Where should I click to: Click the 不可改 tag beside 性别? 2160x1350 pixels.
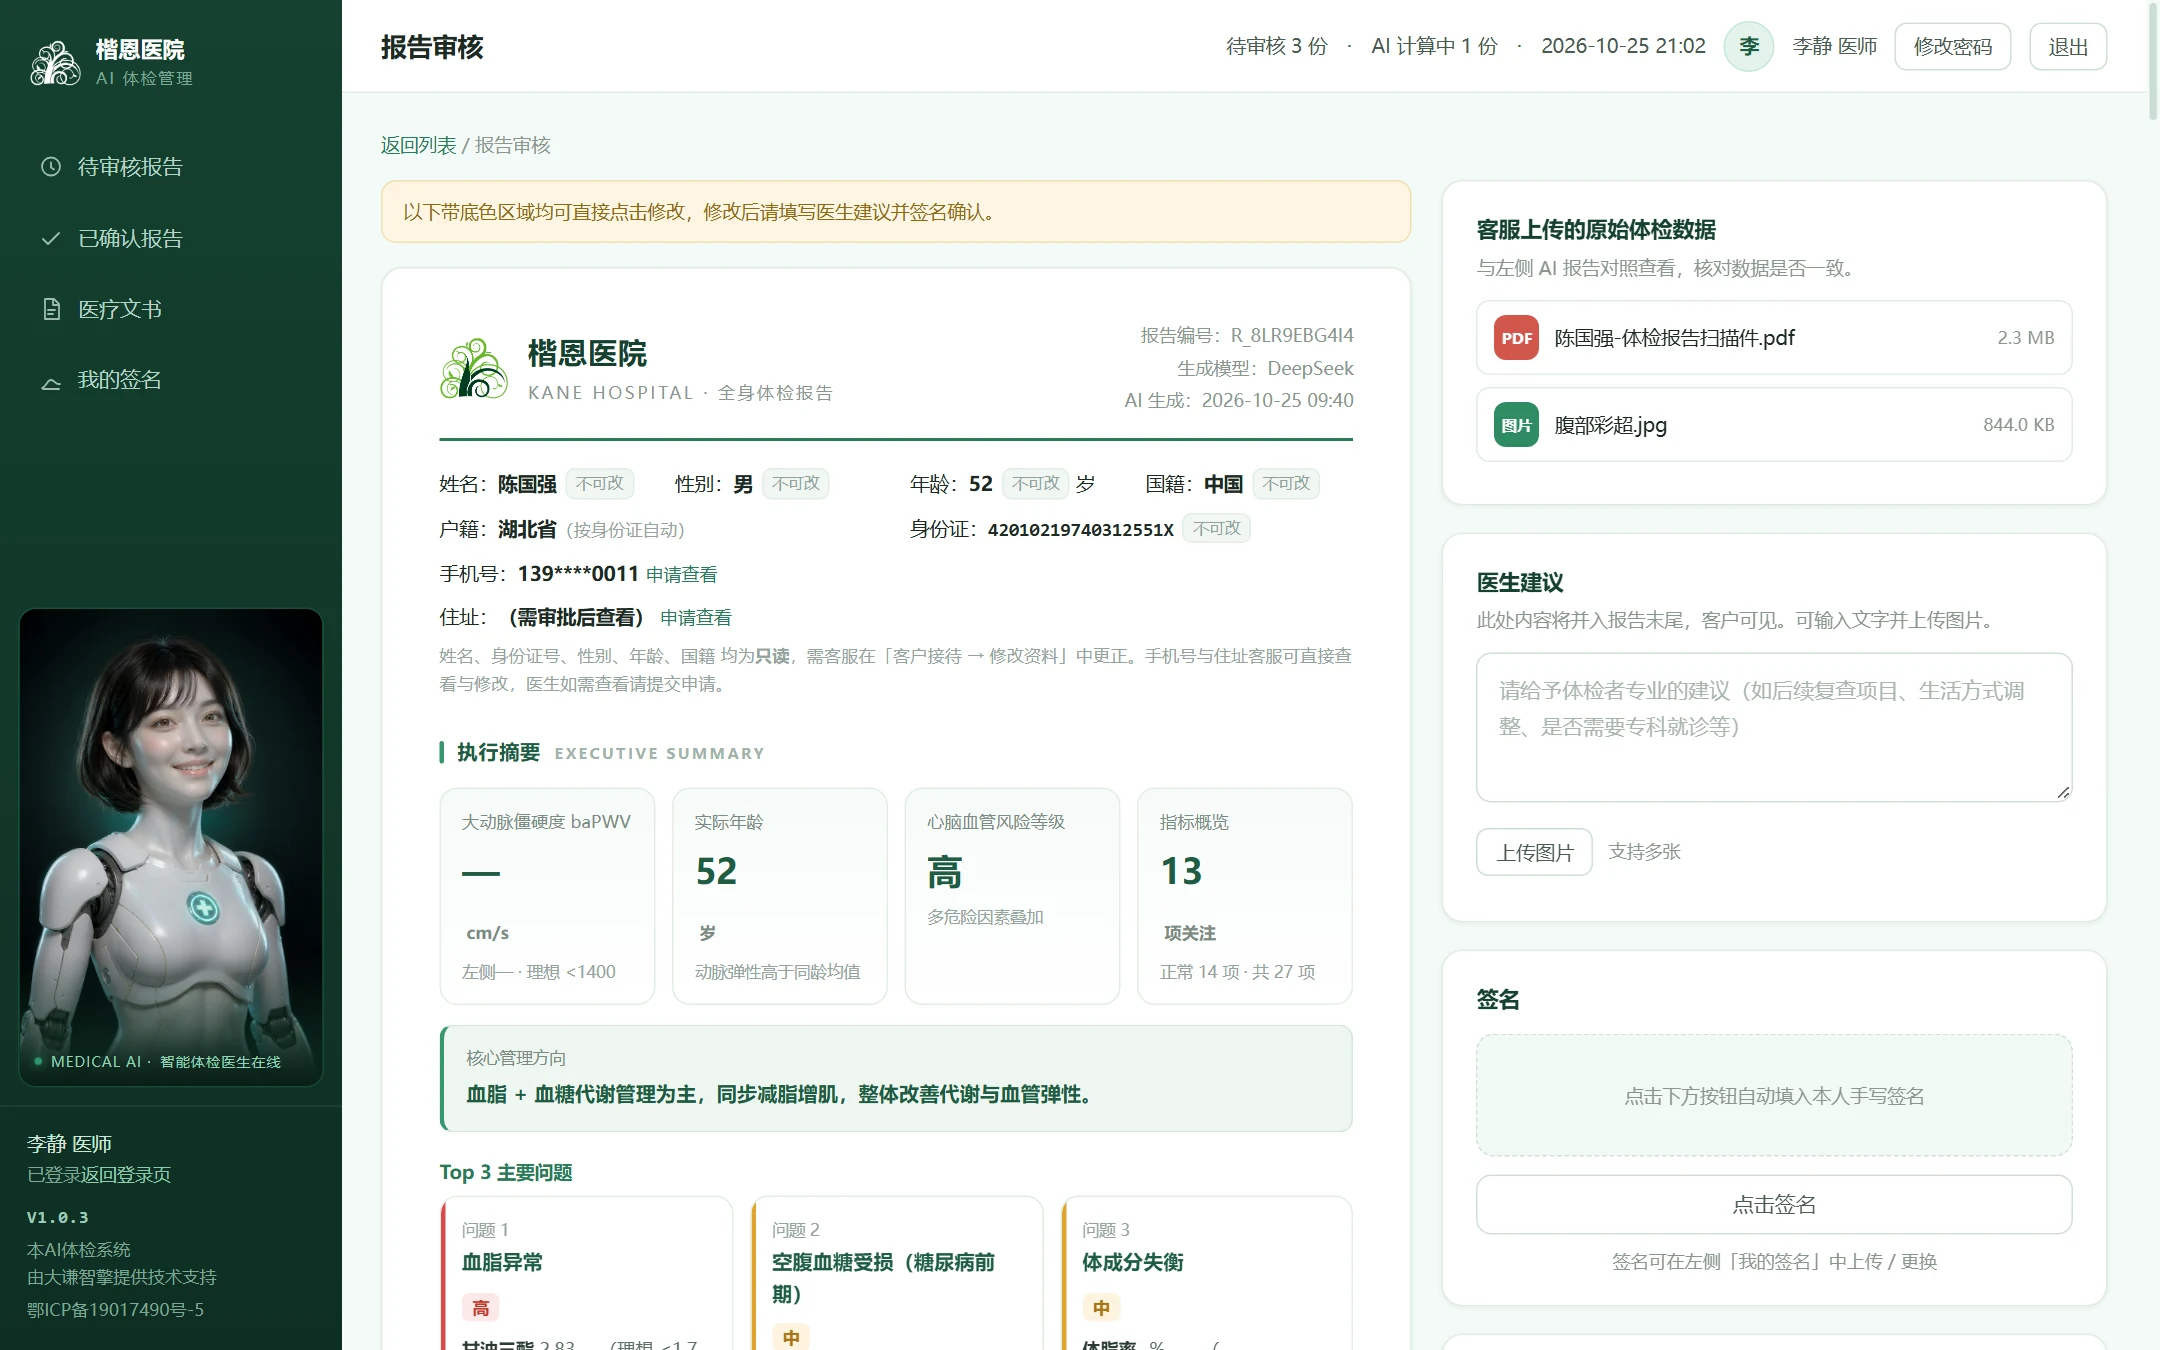(796, 484)
